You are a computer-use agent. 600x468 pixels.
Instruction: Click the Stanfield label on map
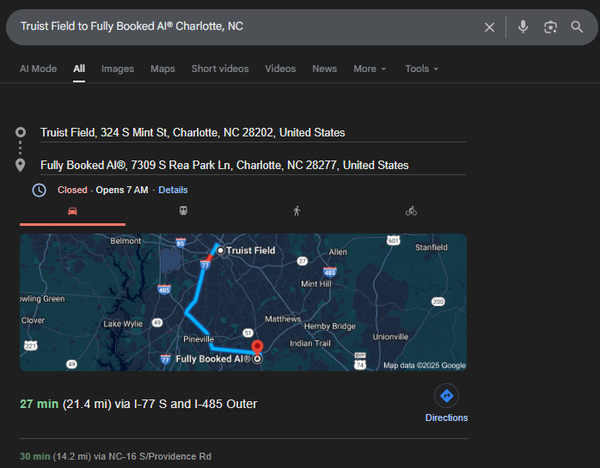(x=431, y=248)
